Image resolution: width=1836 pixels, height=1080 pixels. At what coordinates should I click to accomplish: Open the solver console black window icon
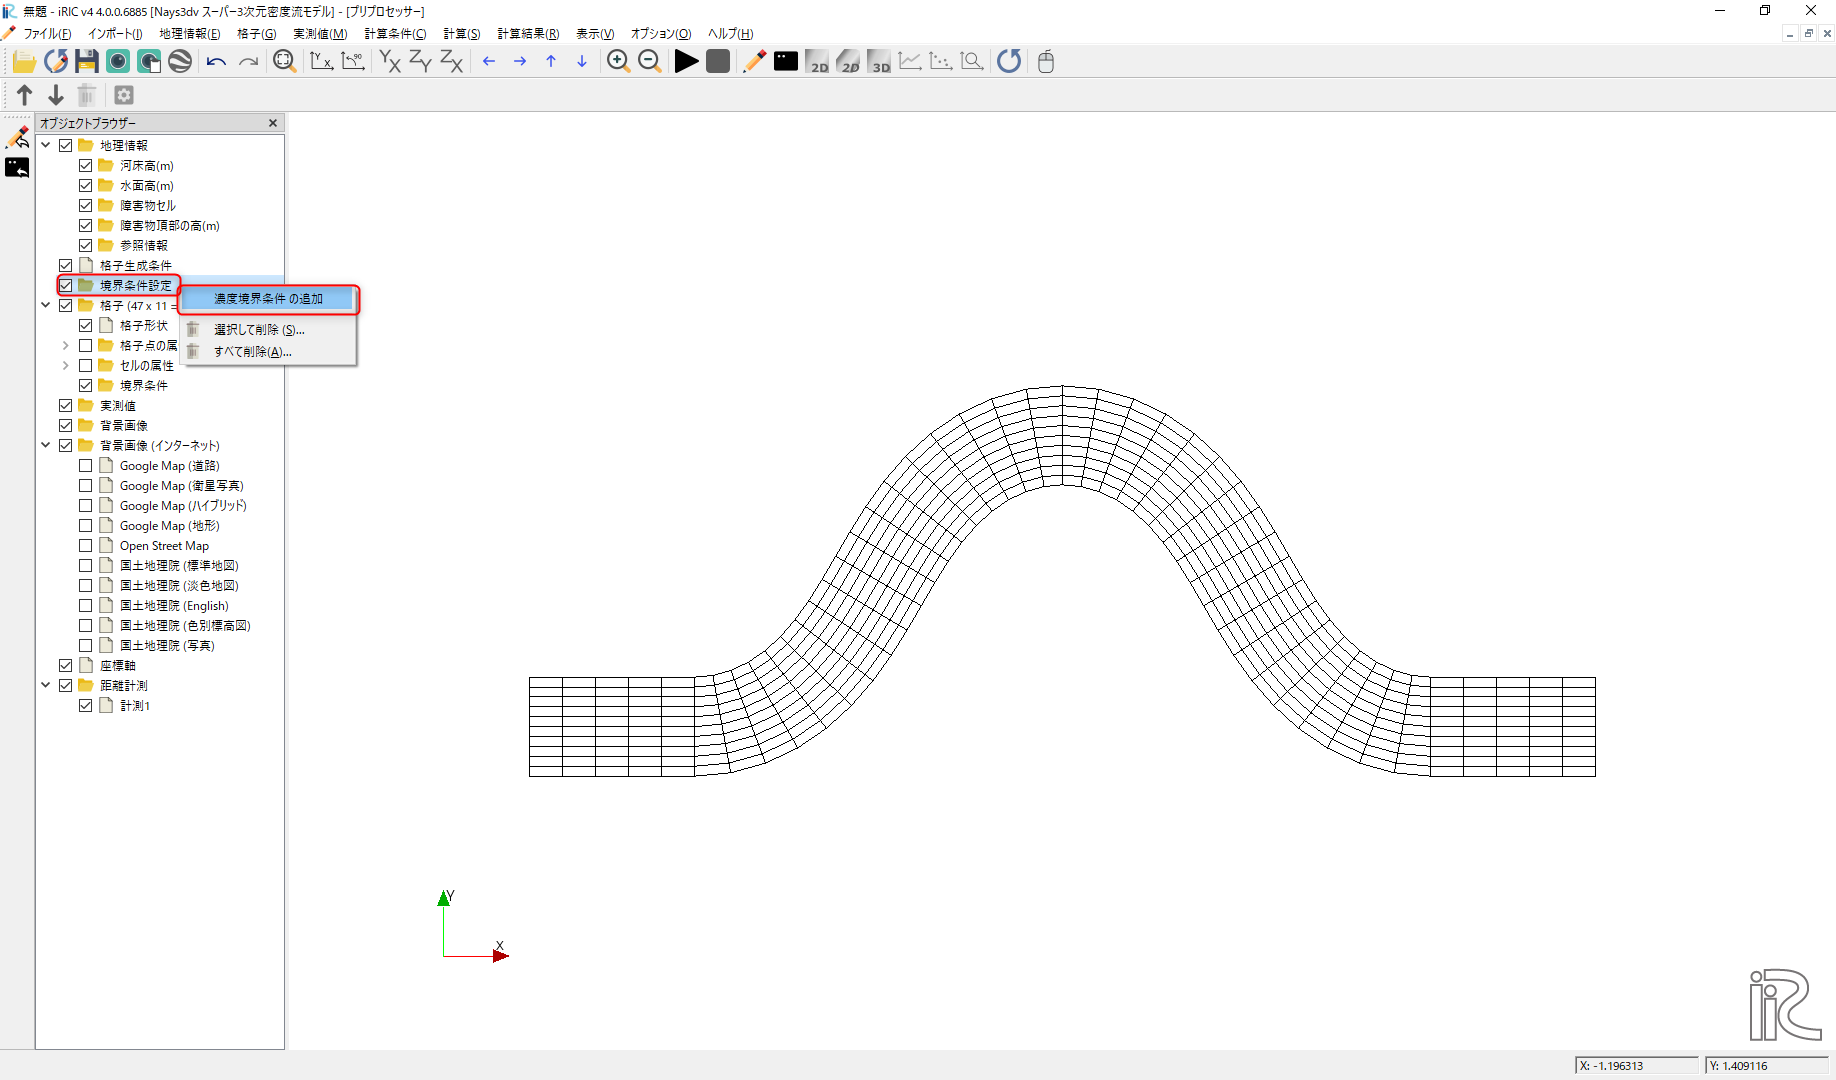click(786, 62)
